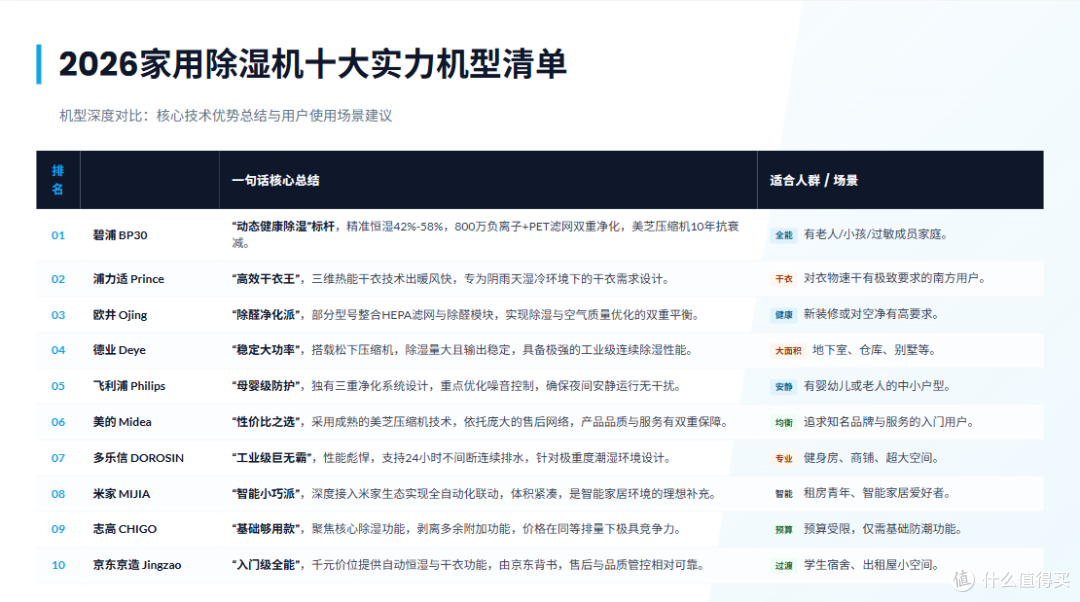The width and height of the screenshot is (1080, 602).
Task: Click the 飞利浦 Philips model name
Action: [129, 386]
